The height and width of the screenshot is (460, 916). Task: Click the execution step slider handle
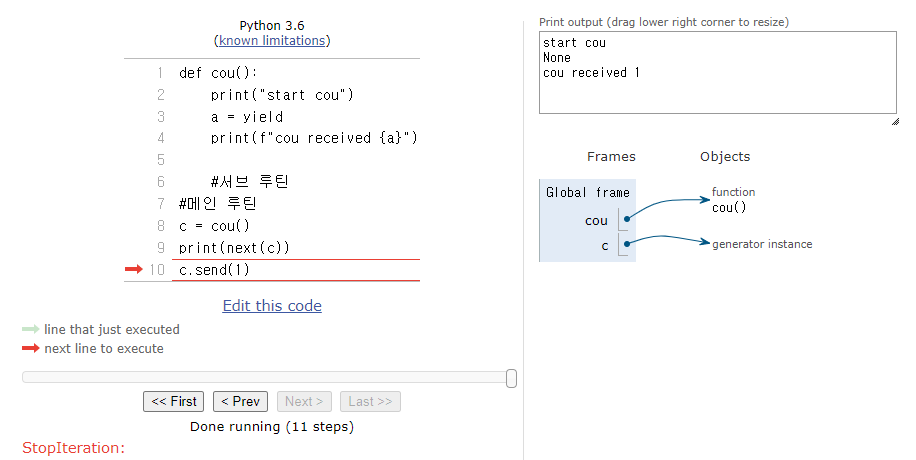(x=511, y=378)
